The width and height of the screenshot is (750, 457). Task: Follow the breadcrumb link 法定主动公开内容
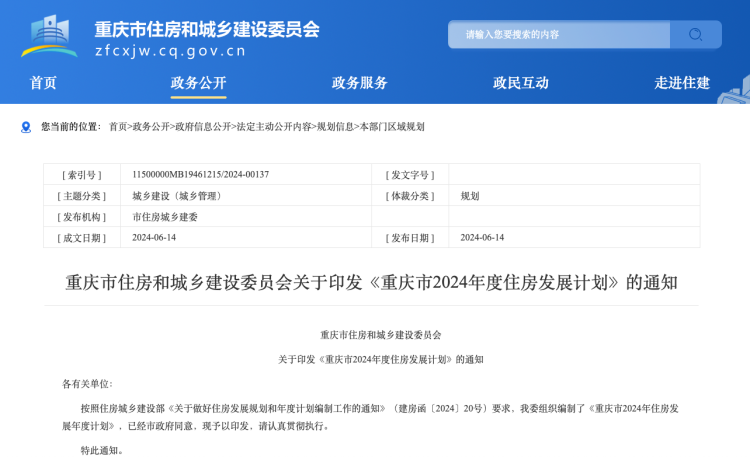(x=274, y=127)
